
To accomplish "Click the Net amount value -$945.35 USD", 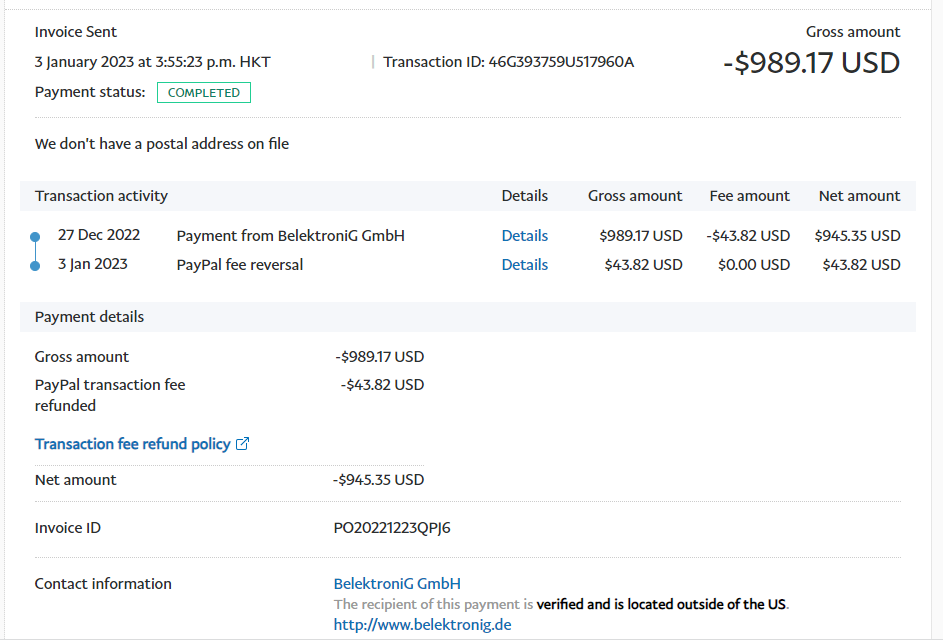I will coord(378,480).
